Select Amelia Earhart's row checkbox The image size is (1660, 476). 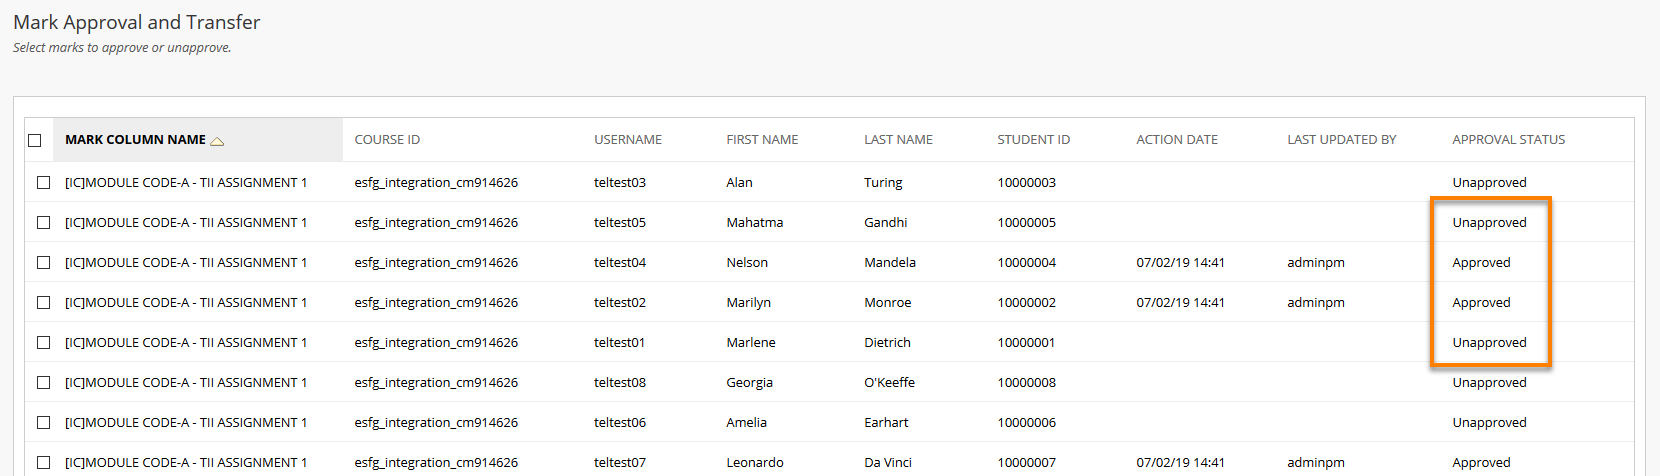pos(43,422)
